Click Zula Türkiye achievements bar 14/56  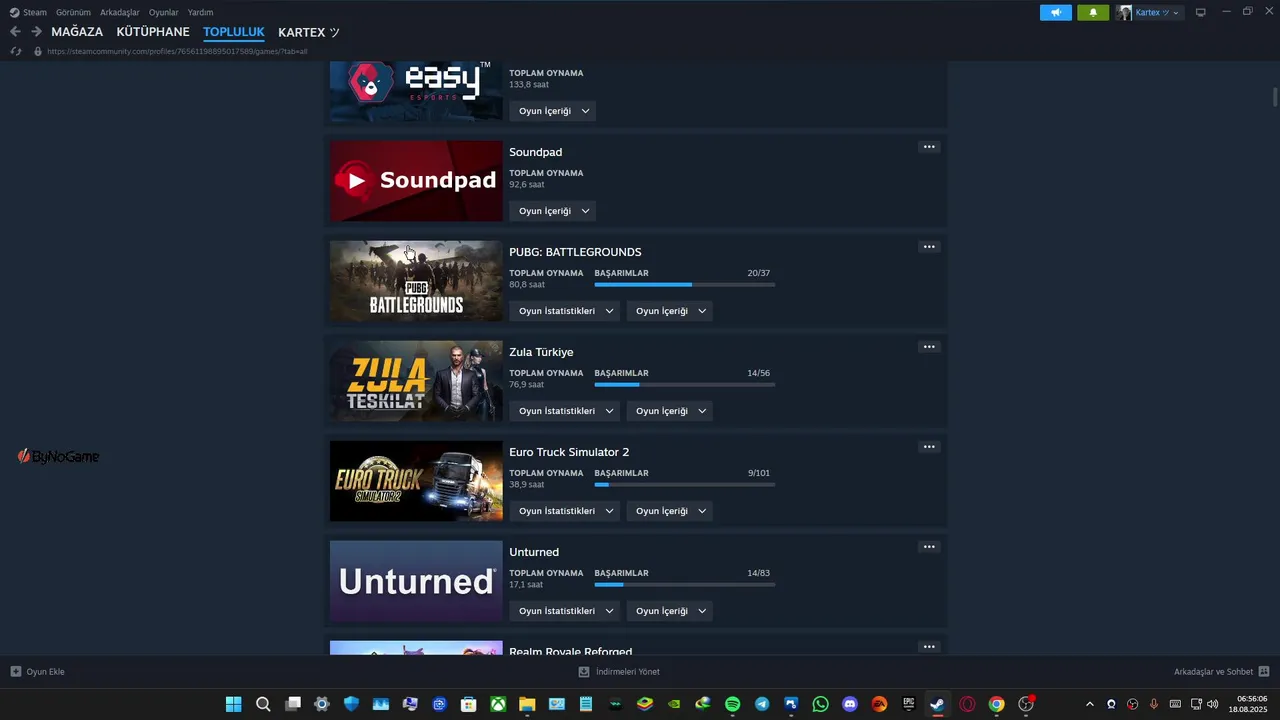click(684, 385)
